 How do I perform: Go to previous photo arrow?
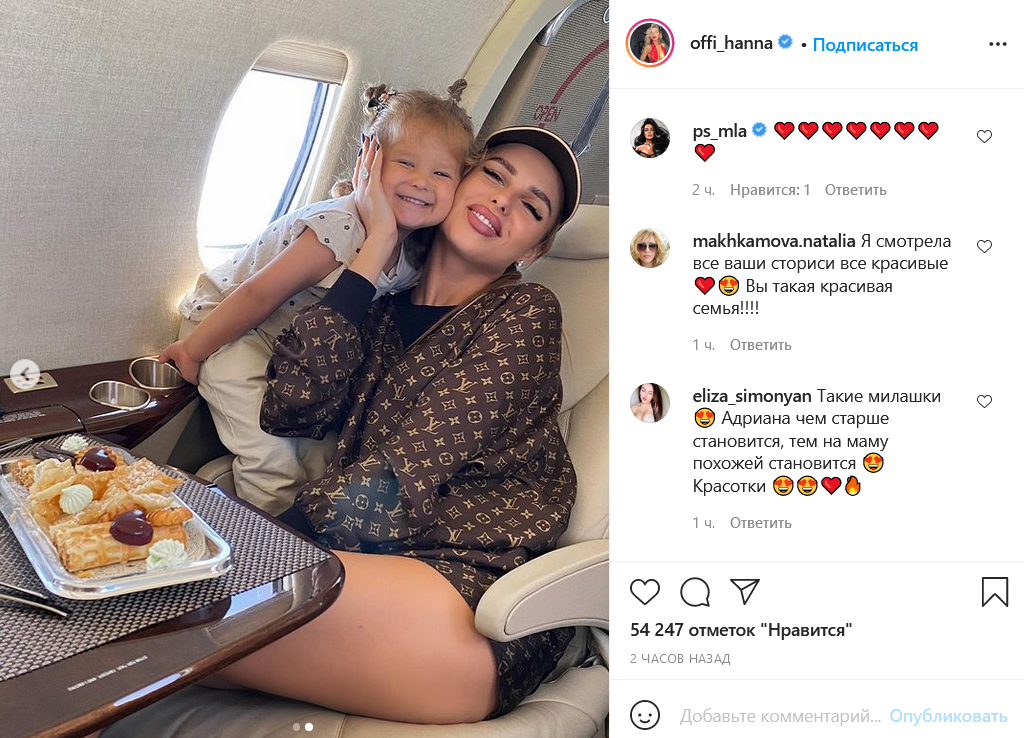[x=25, y=374]
